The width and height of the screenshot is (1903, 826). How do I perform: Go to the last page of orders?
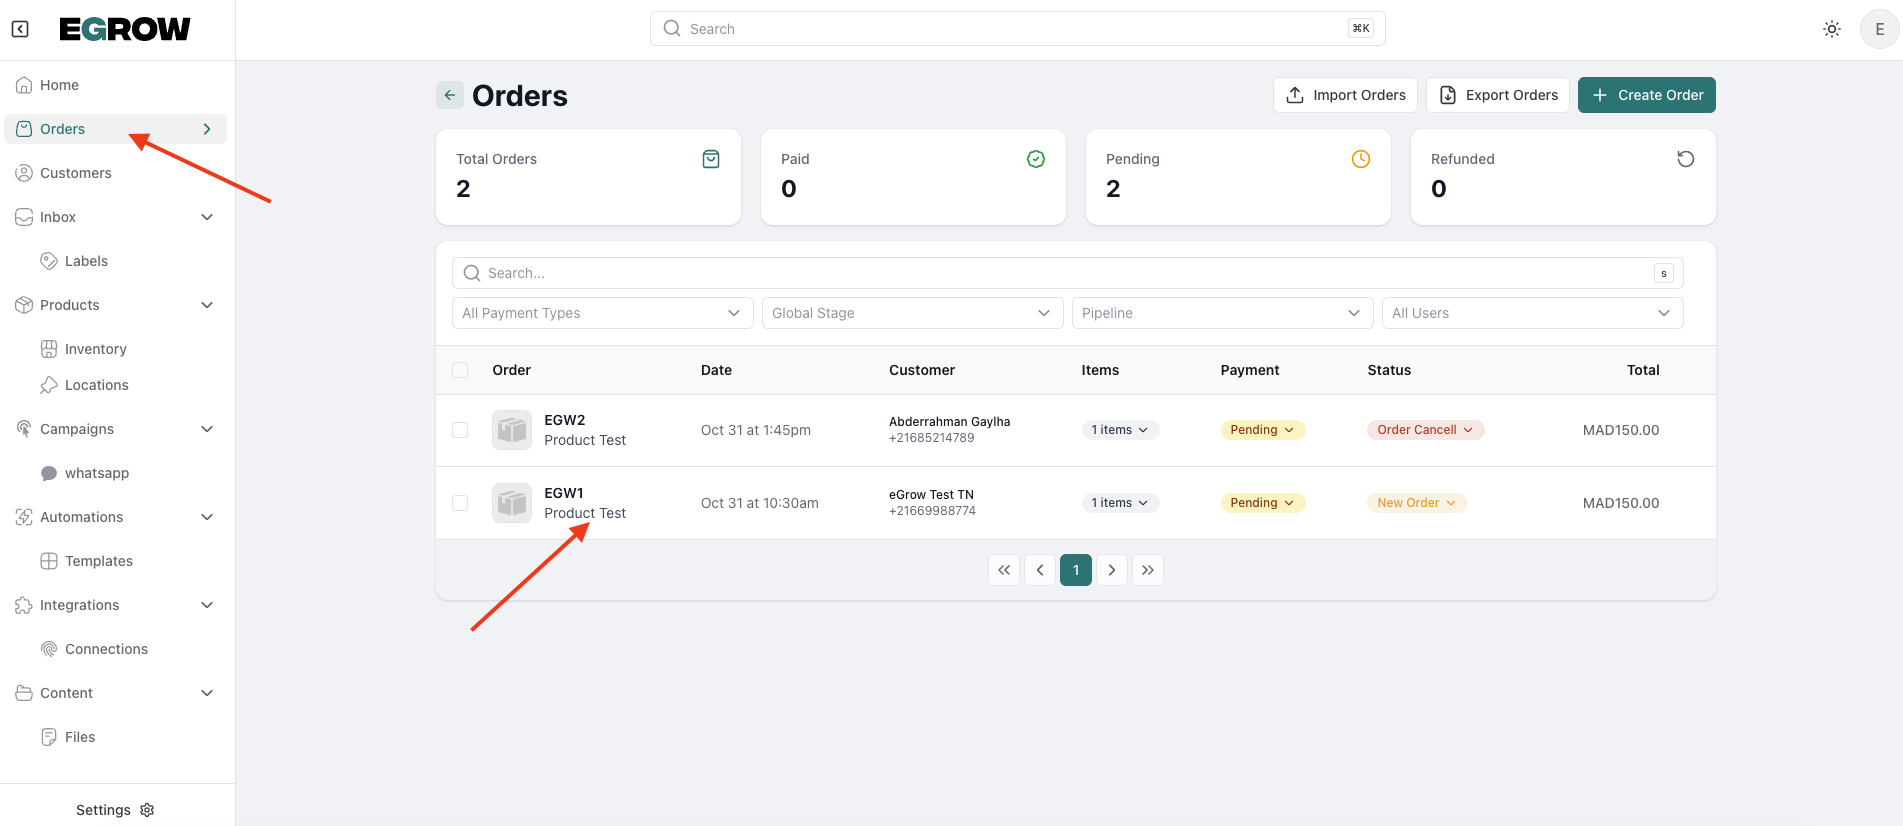[x=1148, y=570]
